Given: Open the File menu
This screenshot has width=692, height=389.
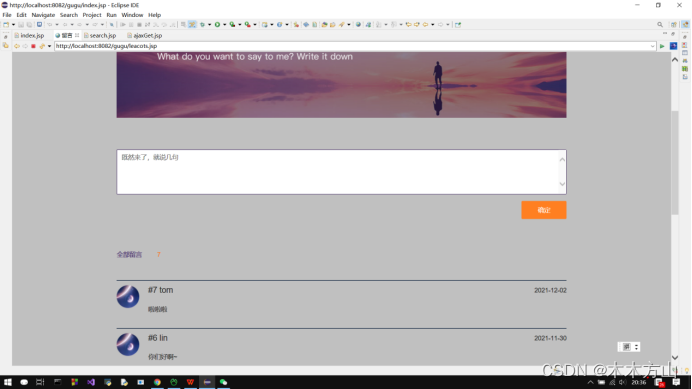Looking at the screenshot, I should coord(7,15).
